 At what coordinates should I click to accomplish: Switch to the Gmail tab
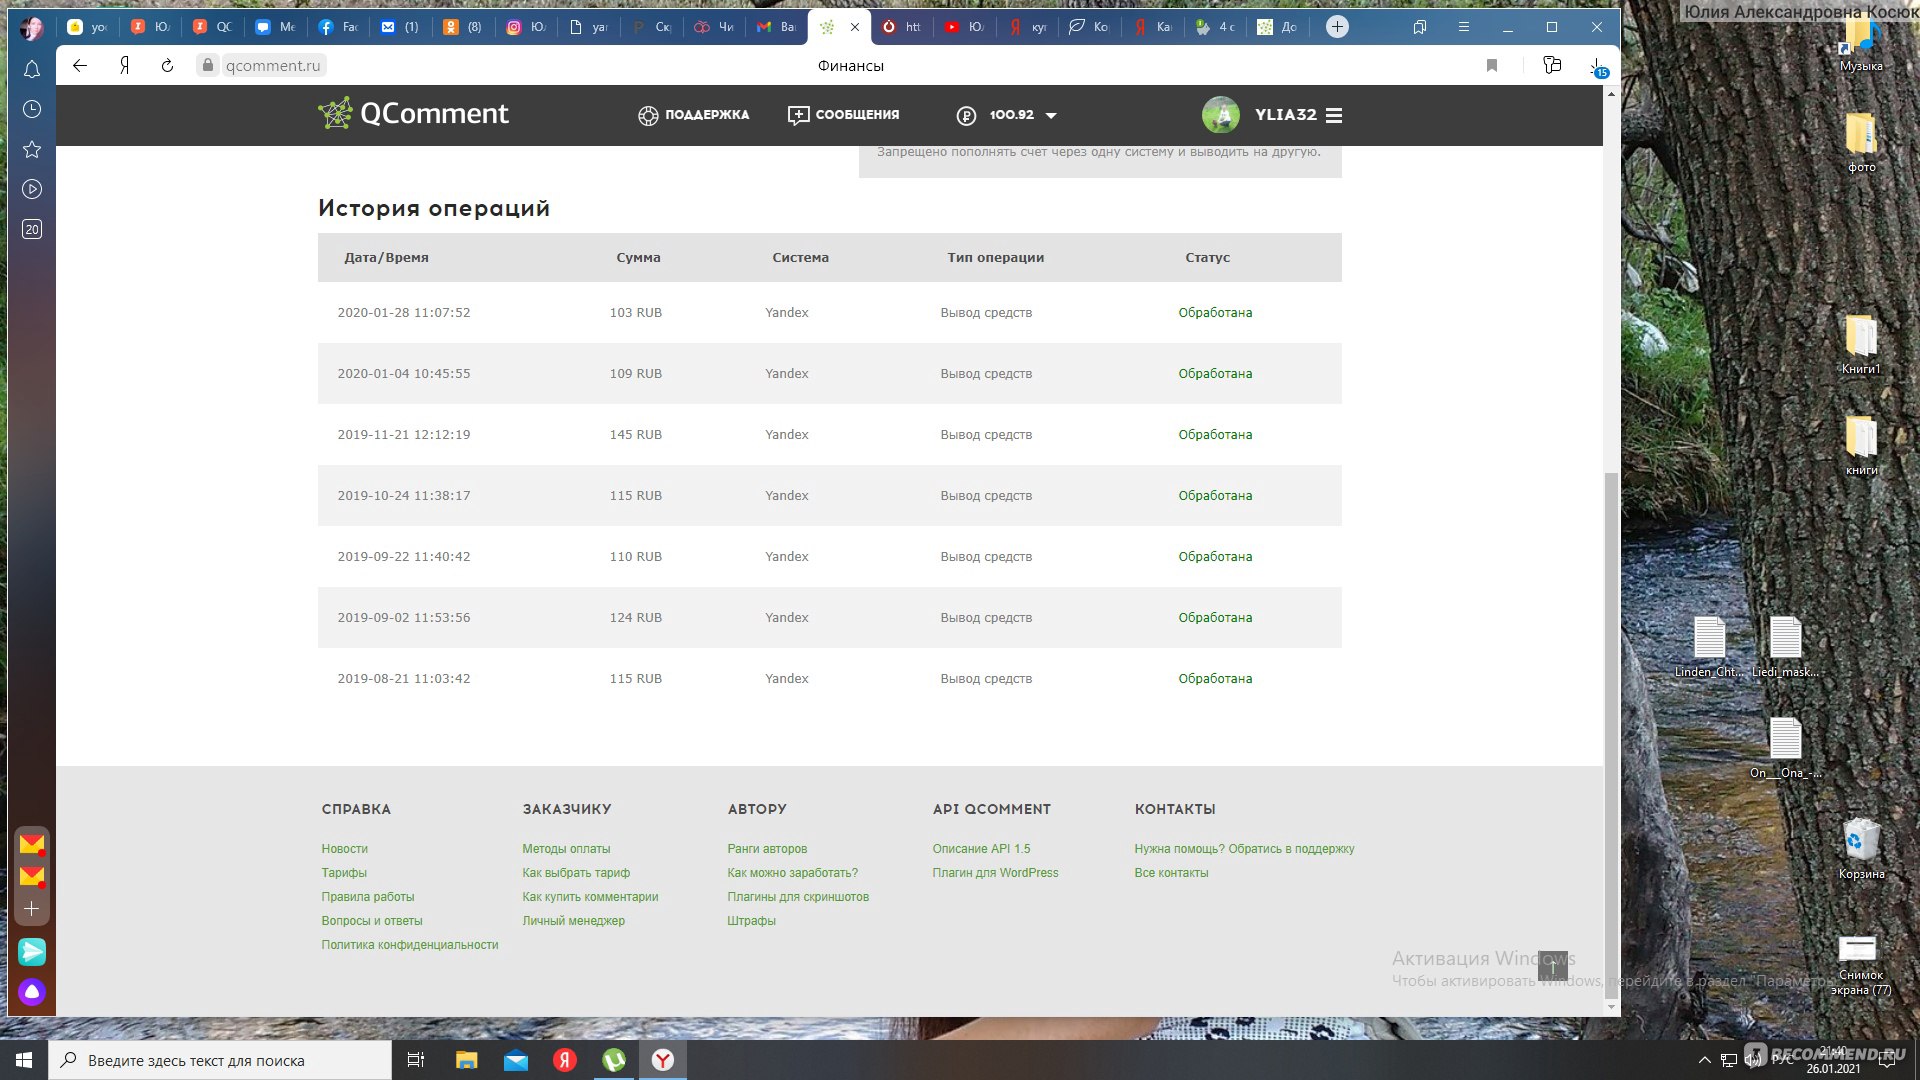click(x=776, y=27)
